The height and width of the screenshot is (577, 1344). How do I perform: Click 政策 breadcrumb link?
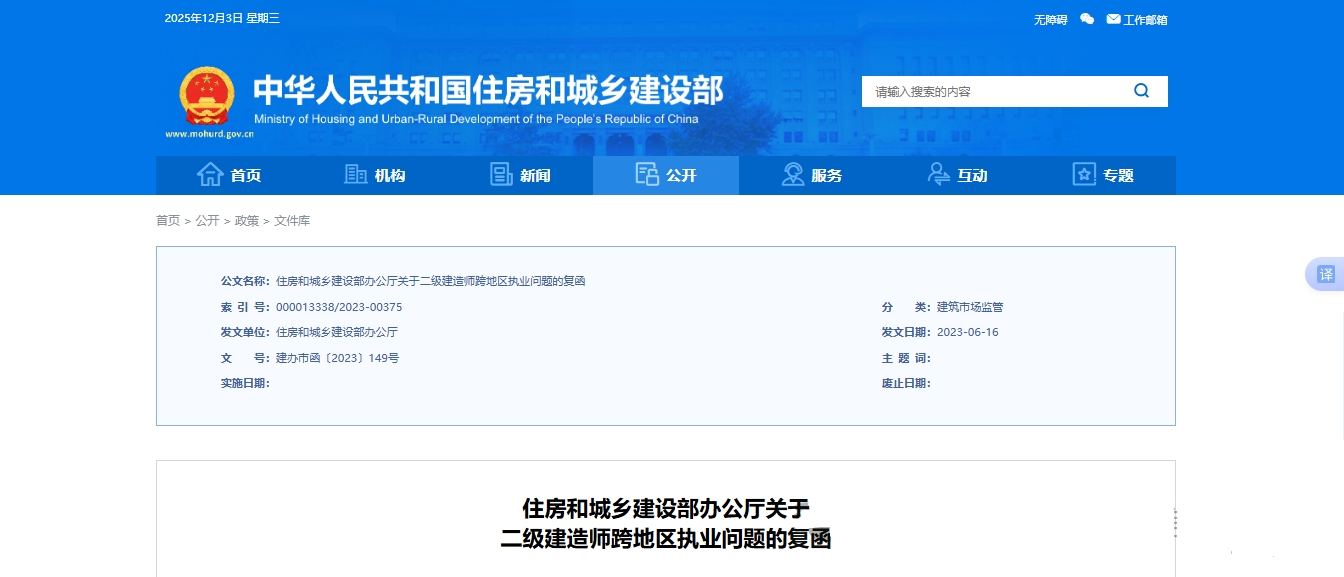246,221
